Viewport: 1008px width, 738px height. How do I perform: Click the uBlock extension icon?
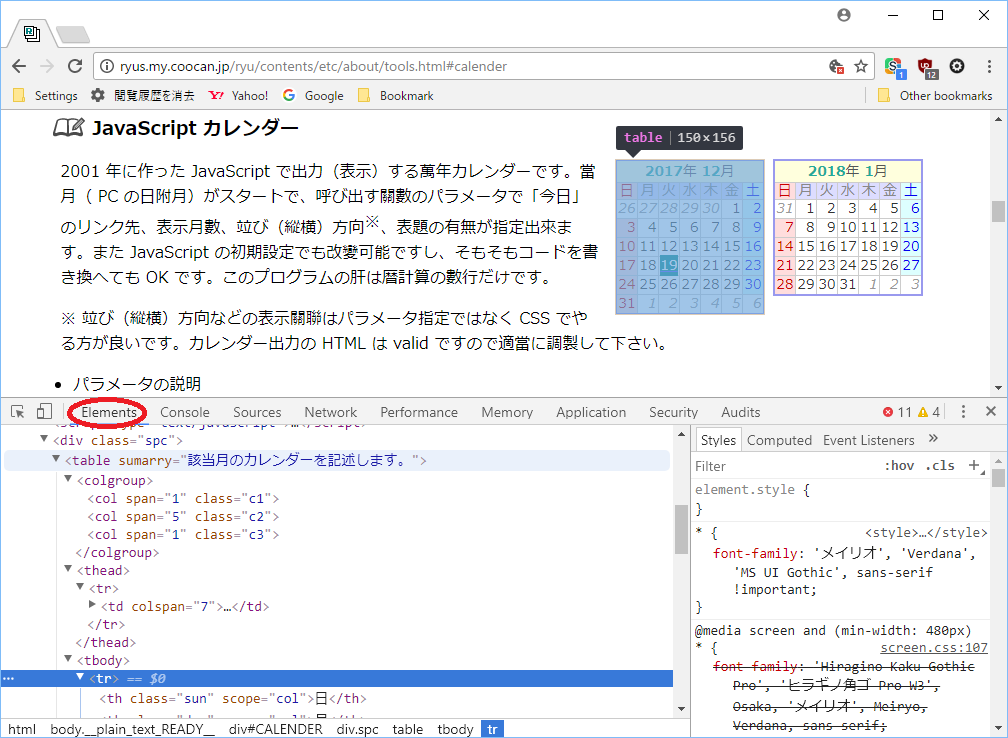pyautogui.click(x=926, y=66)
